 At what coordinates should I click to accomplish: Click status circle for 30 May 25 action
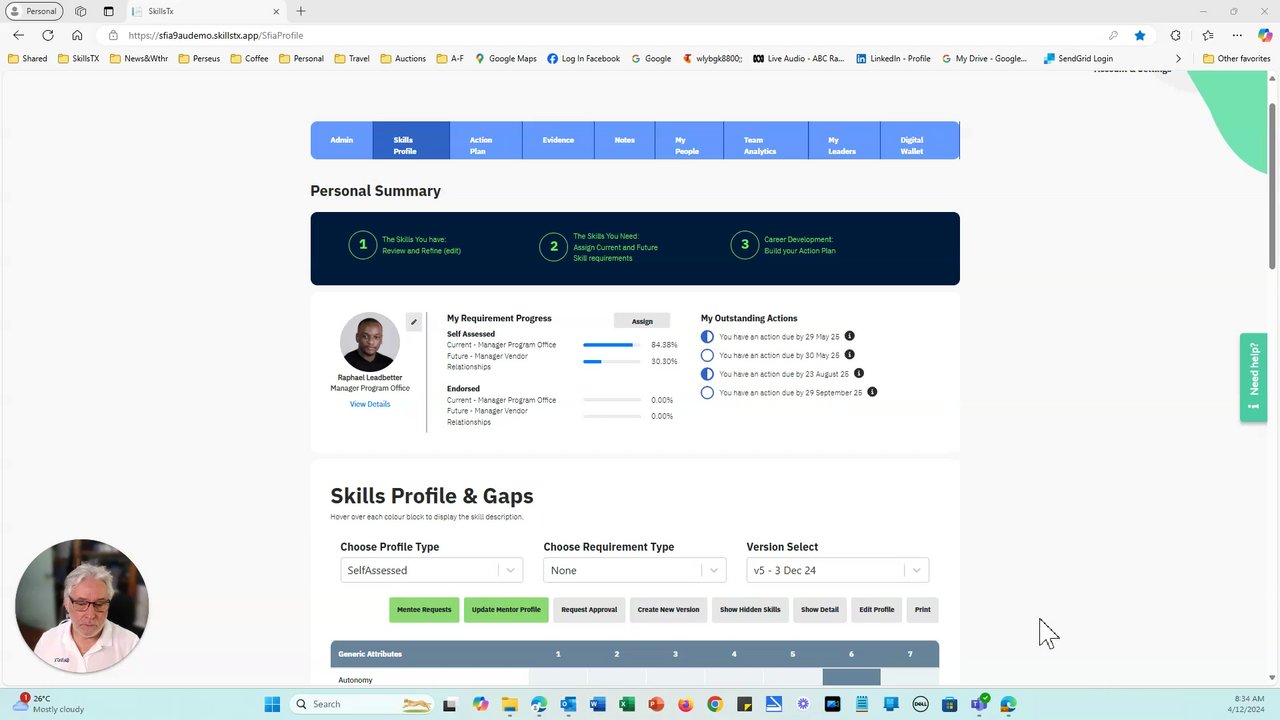[x=707, y=355]
